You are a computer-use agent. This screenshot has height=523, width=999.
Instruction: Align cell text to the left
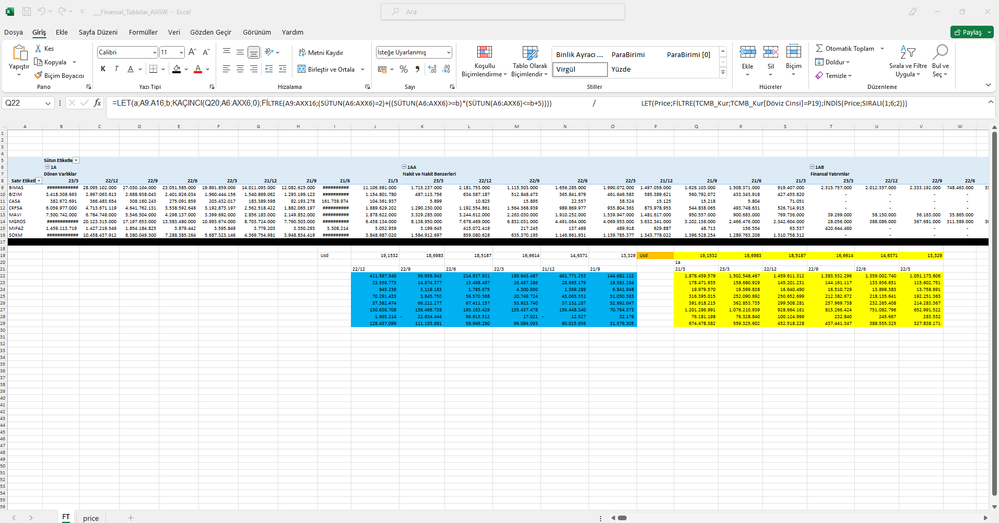pyautogui.click(x=226, y=69)
